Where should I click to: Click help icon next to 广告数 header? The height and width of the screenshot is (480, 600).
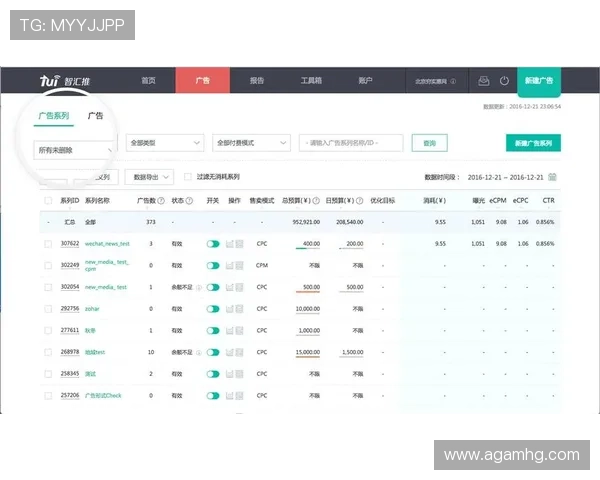coord(160,201)
